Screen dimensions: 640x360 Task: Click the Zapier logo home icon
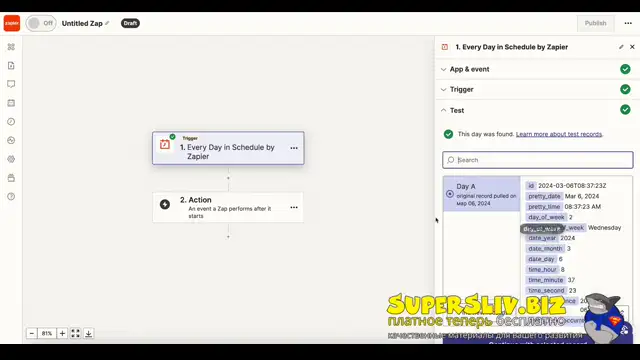[12, 23]
